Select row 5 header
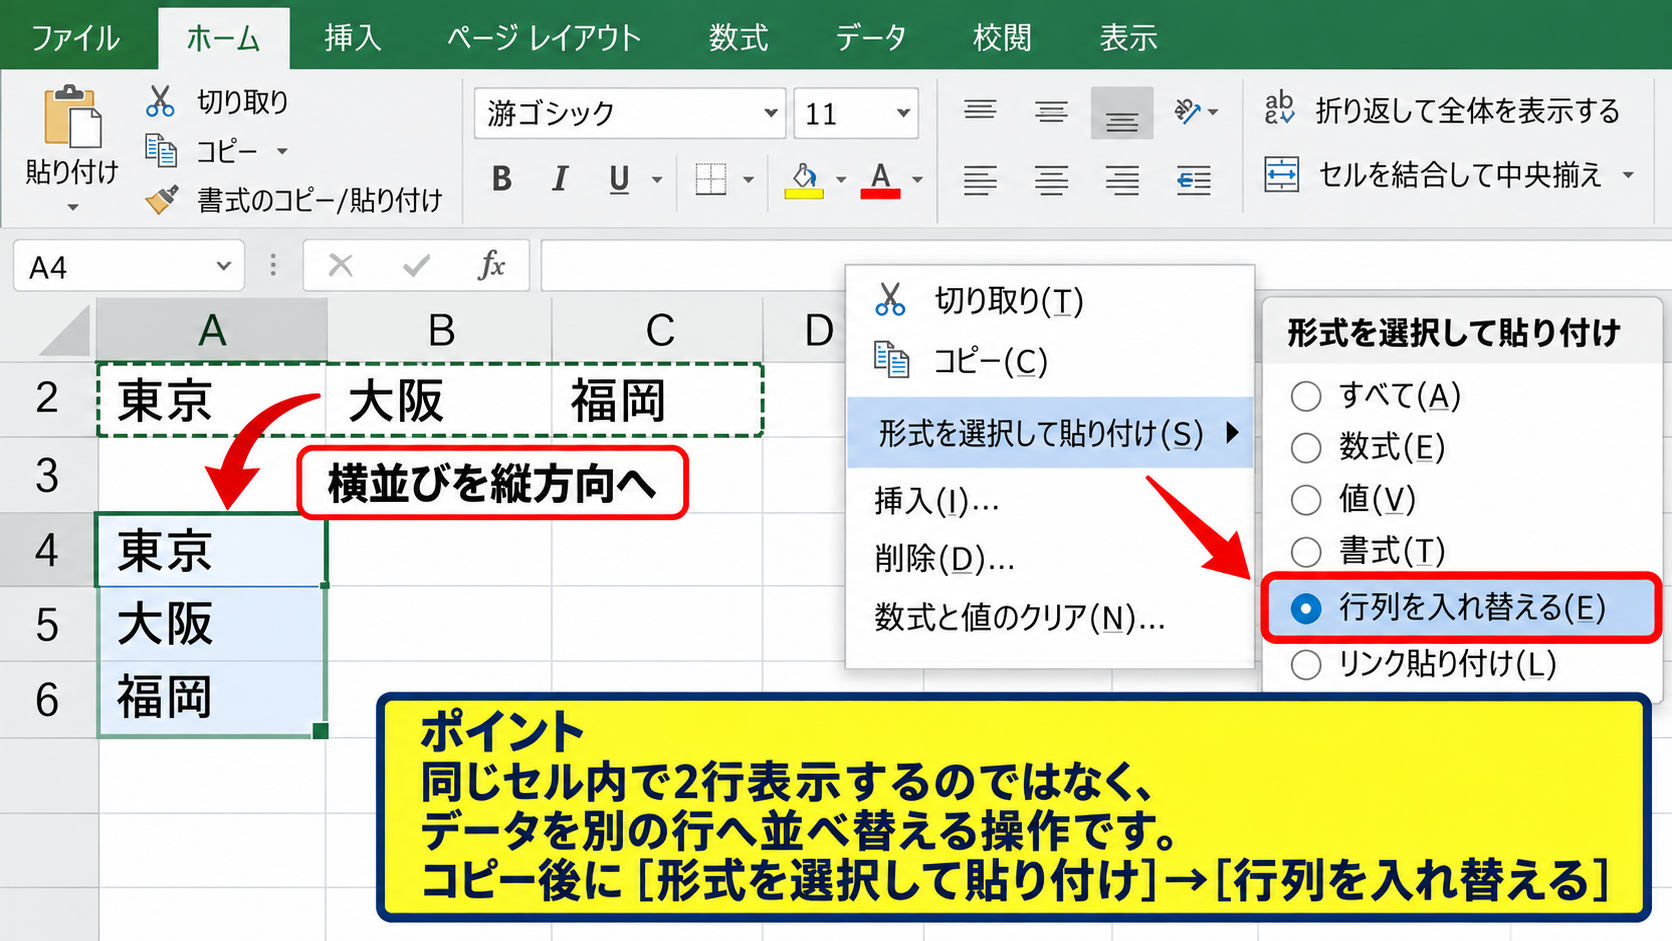The image size is (1672, 941). [x=47, y=624]
